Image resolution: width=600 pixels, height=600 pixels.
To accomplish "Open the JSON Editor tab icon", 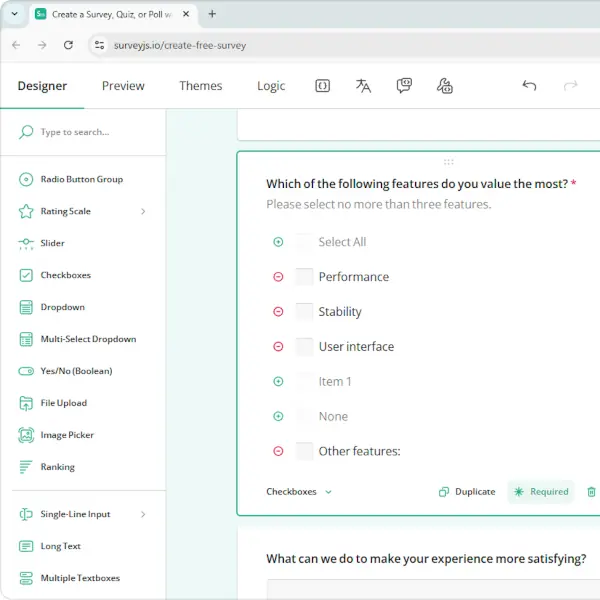I will [322, 86].
